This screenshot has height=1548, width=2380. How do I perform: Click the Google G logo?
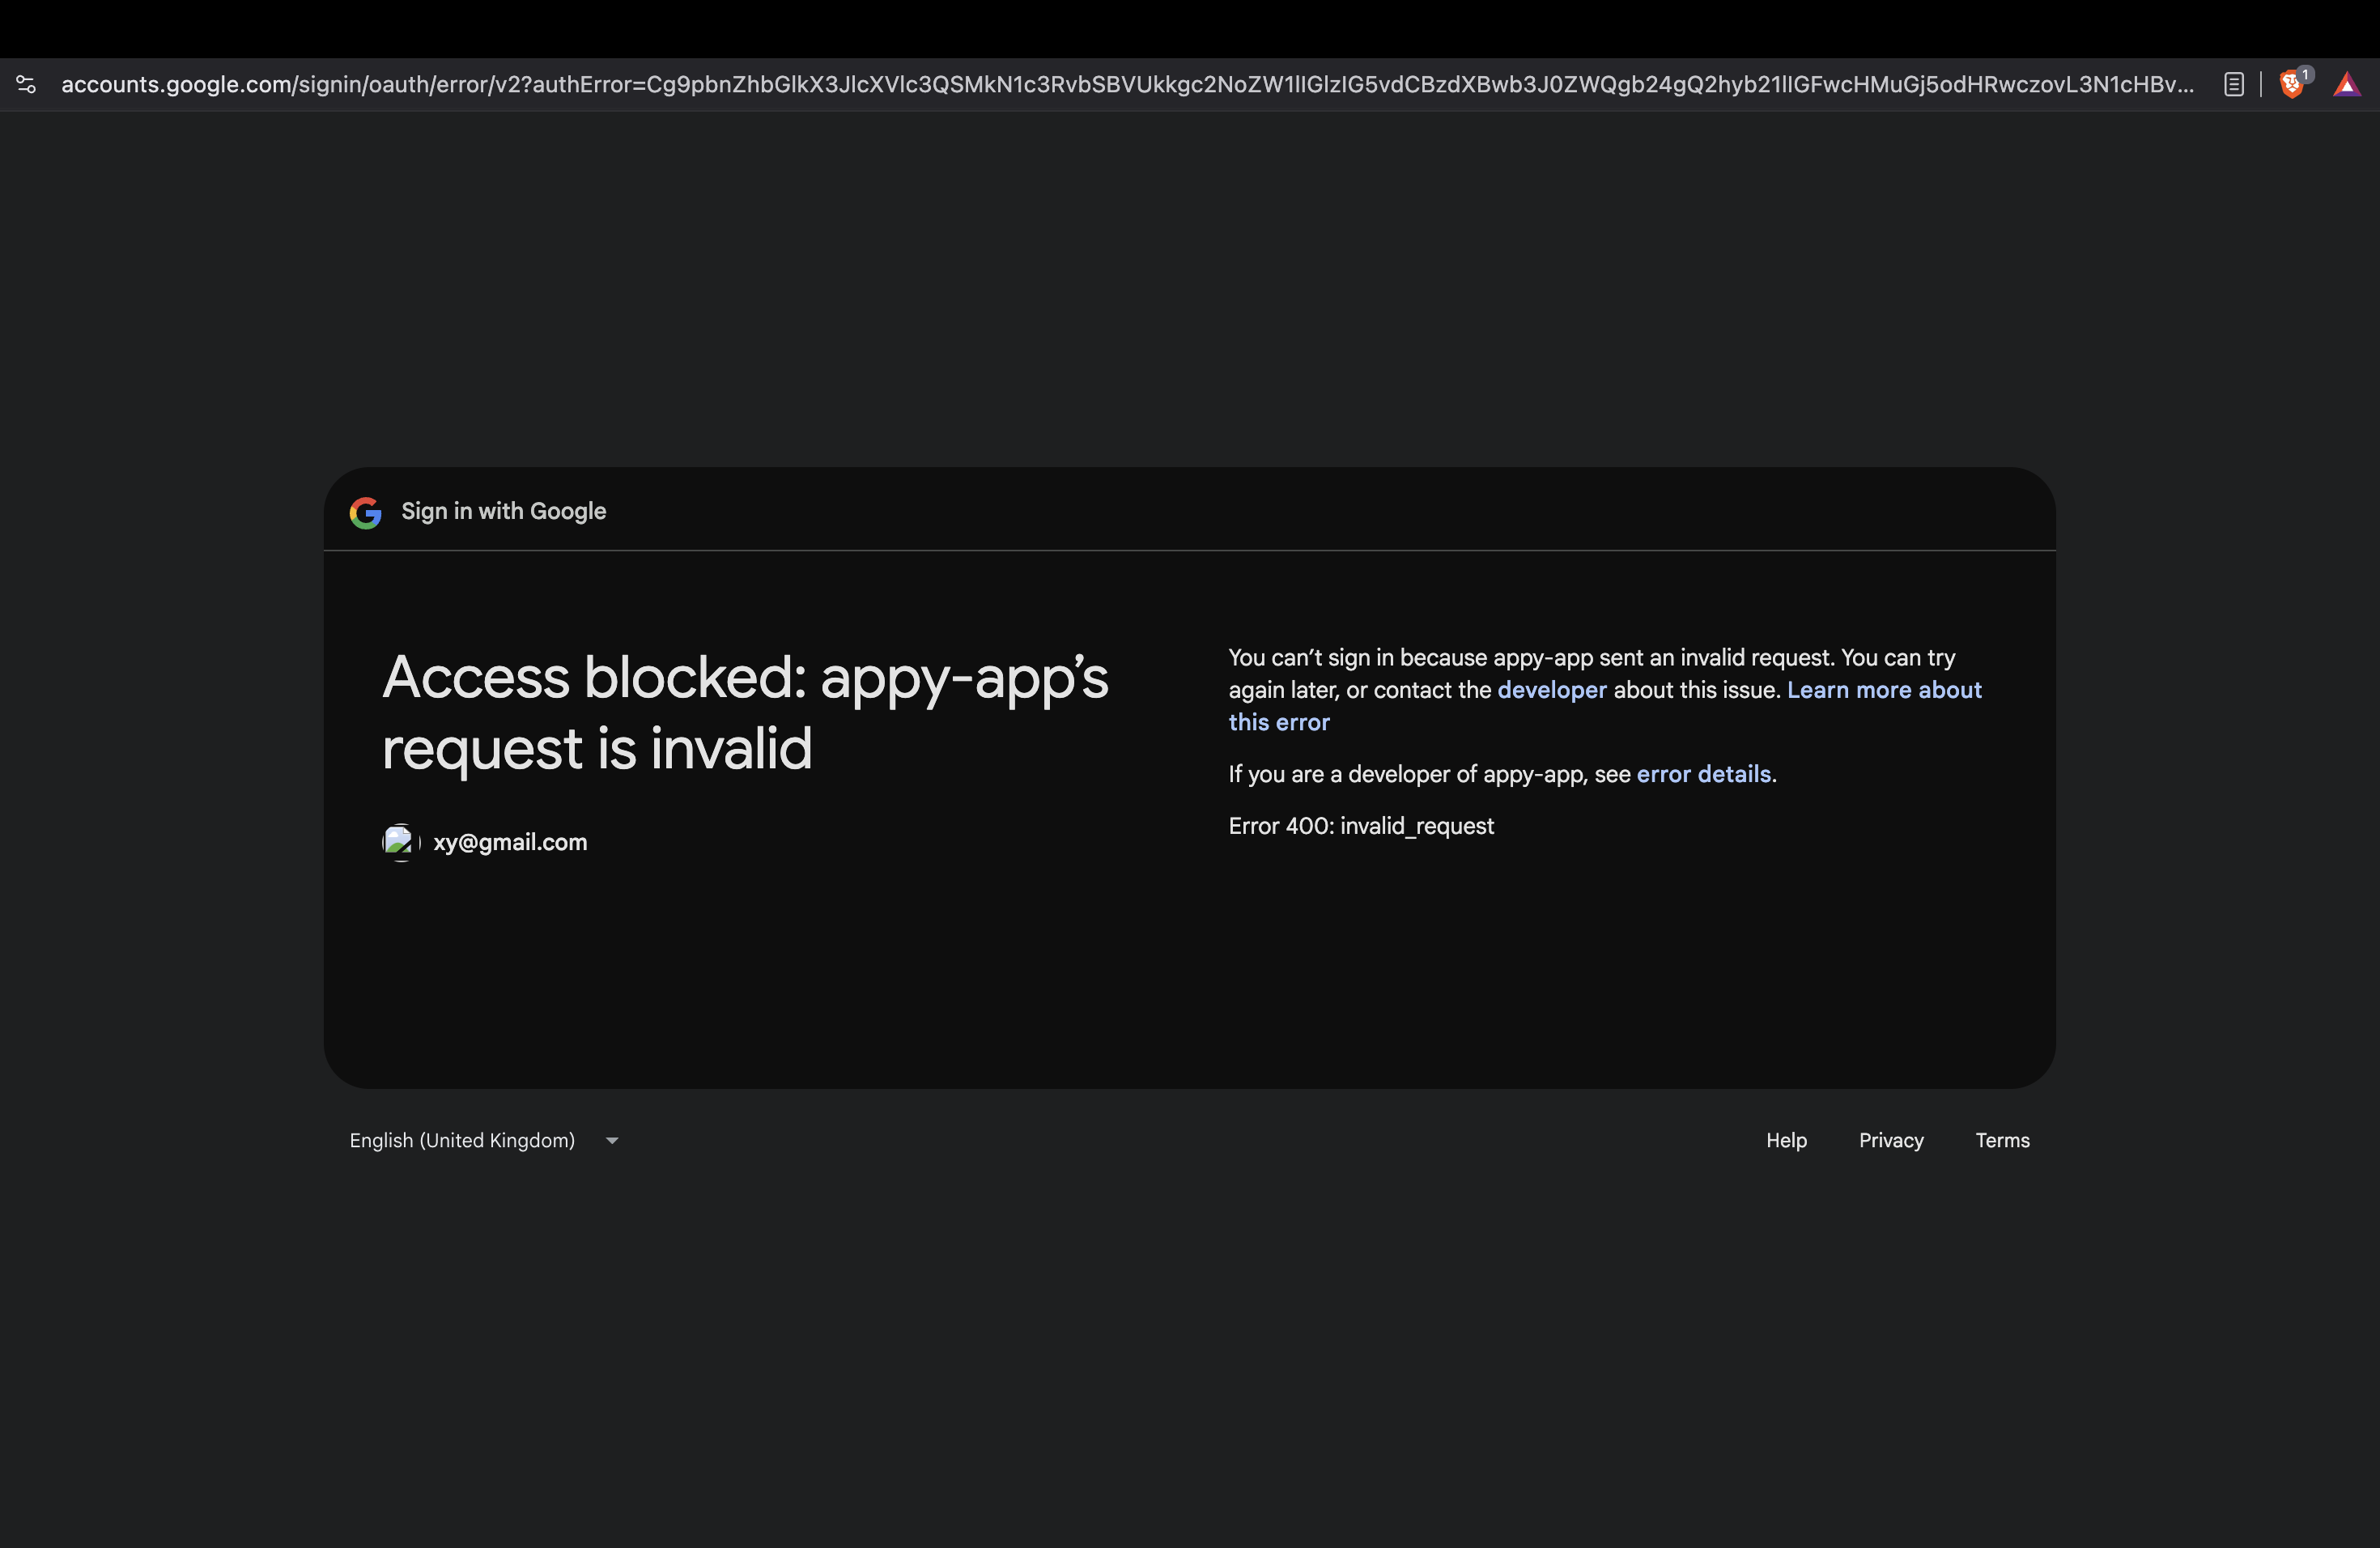pyautogui.click(x=365, y=513)
